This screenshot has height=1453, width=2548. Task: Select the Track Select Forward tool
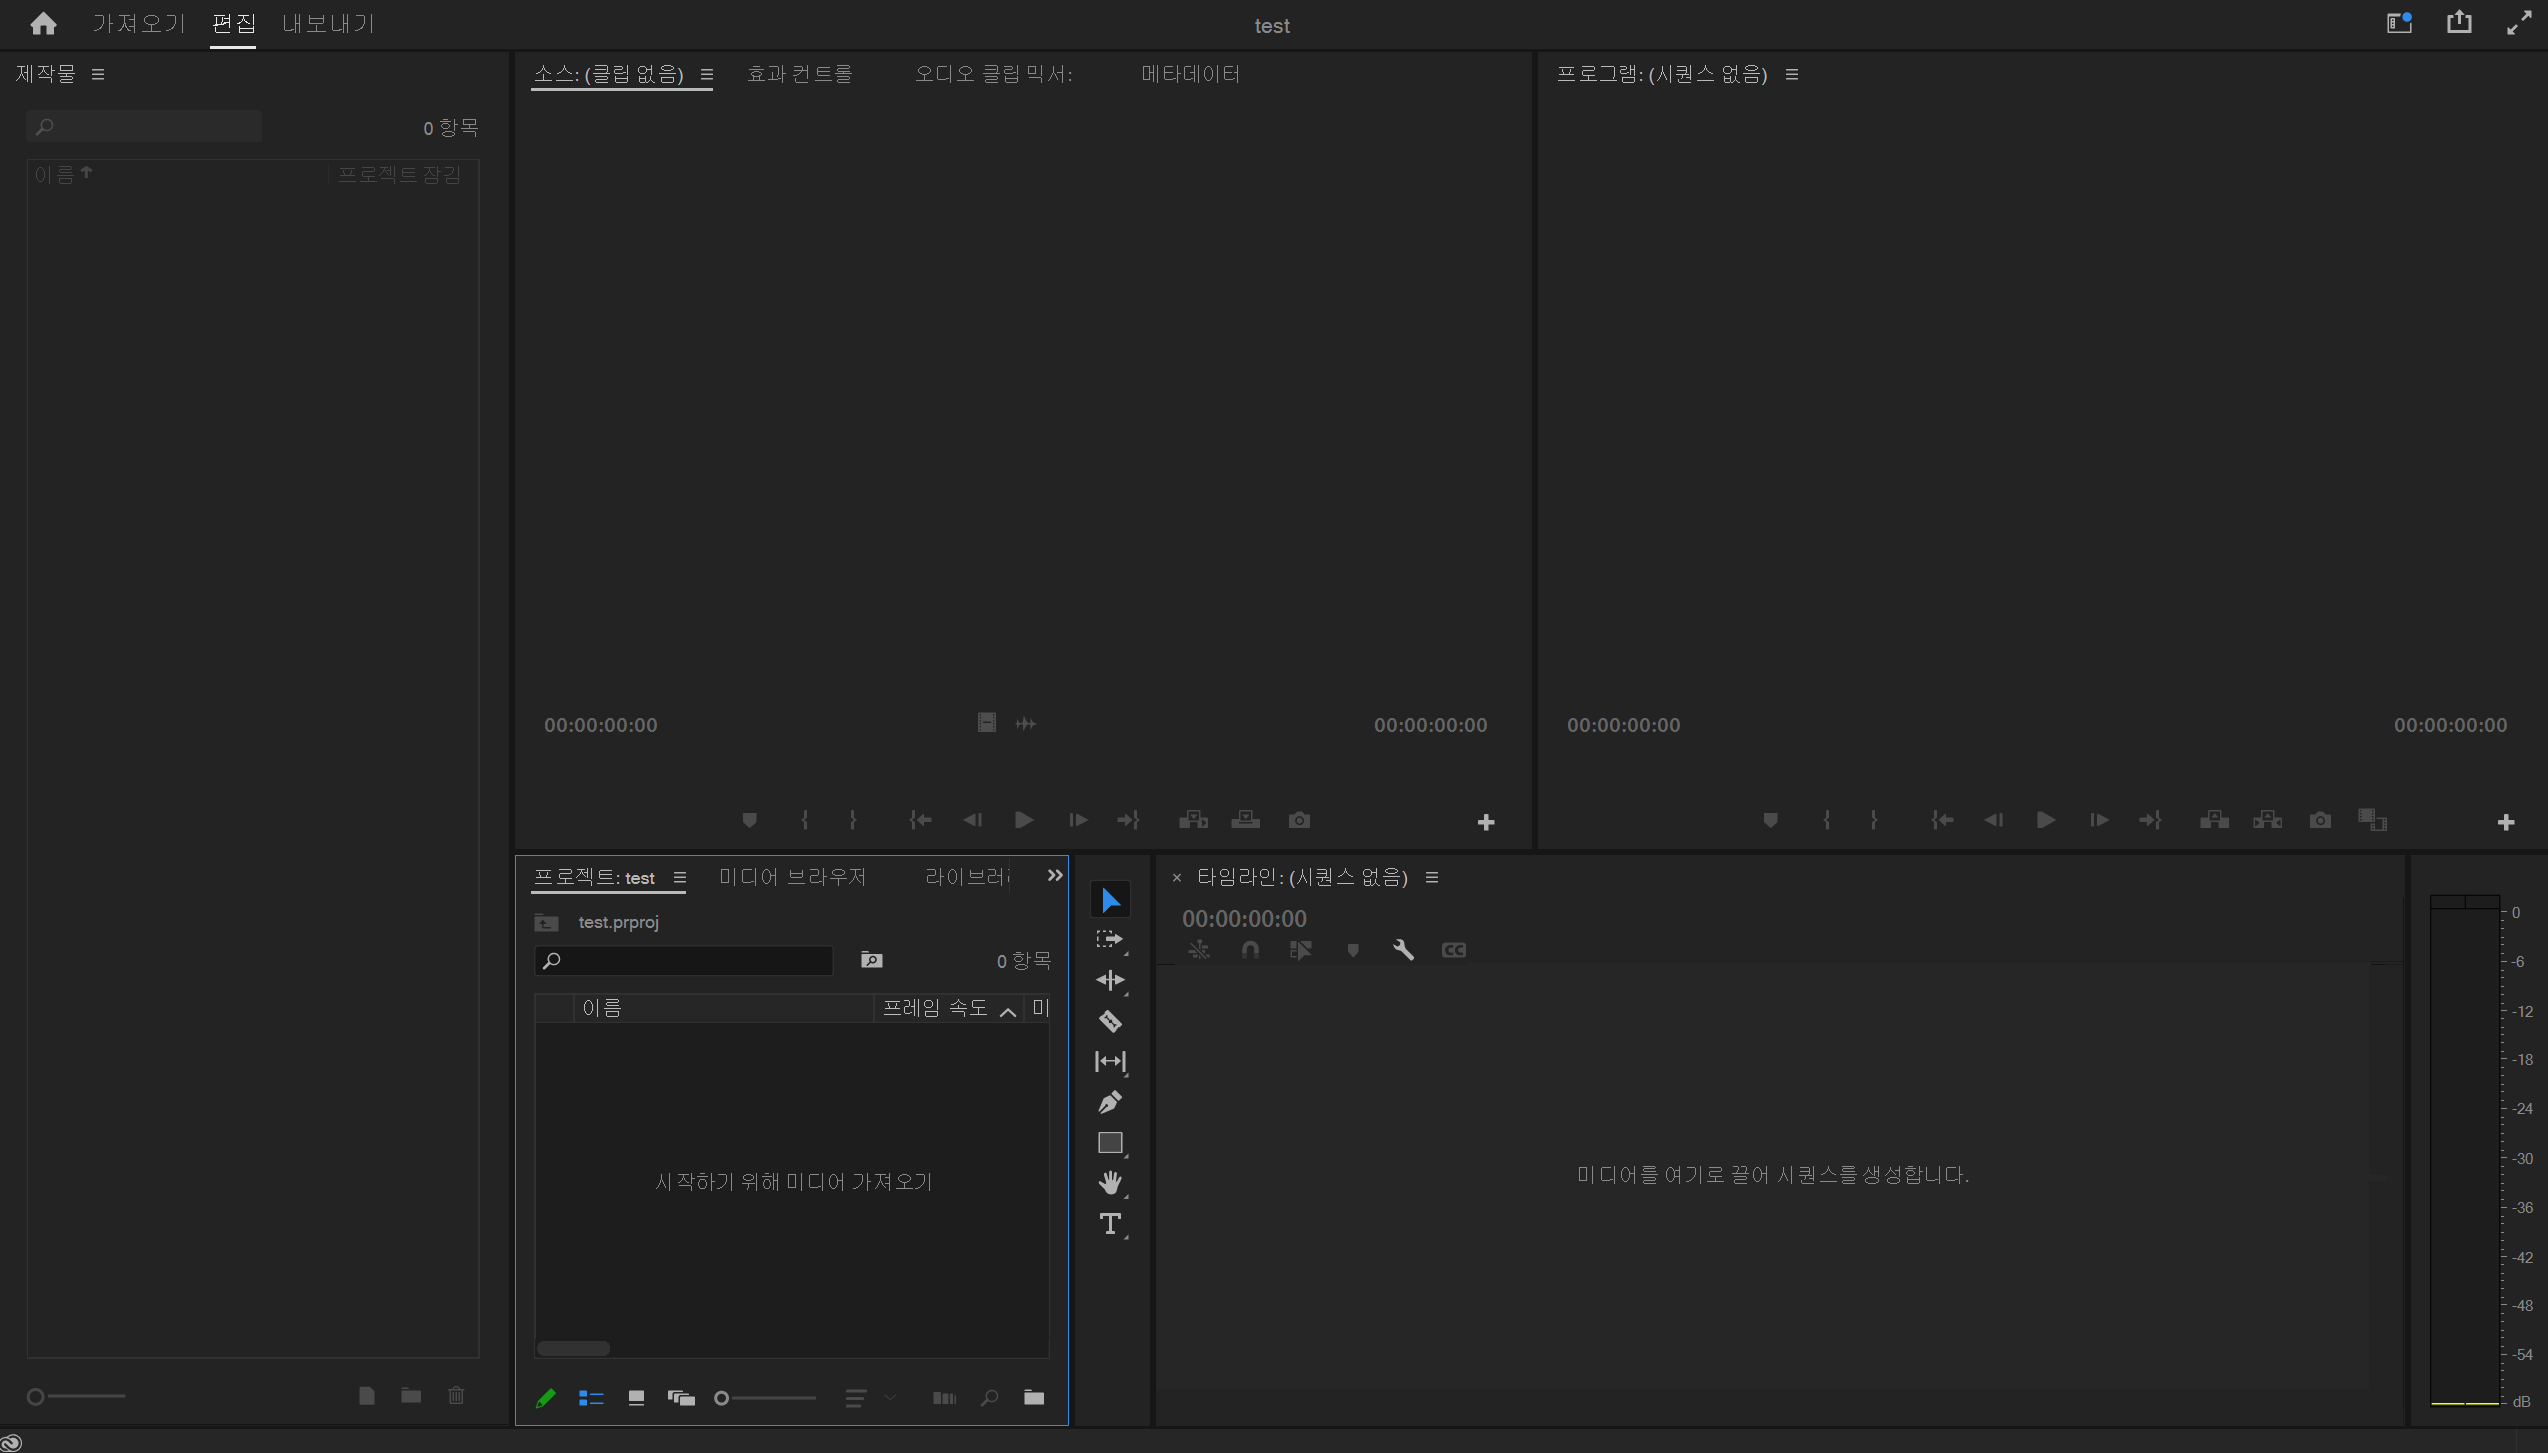click(1110, 940)
